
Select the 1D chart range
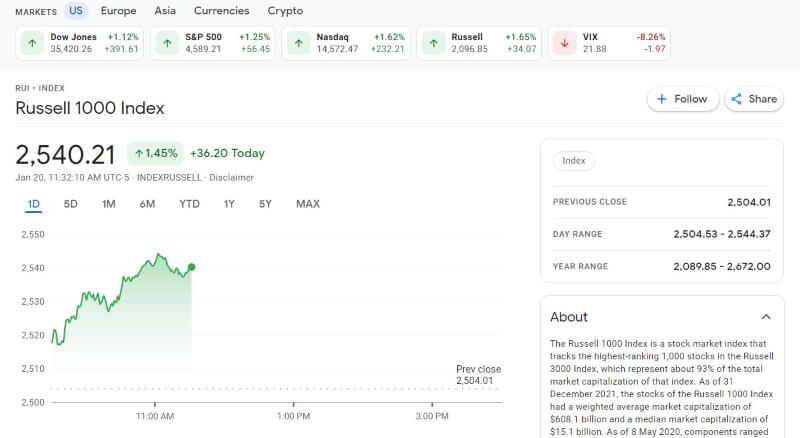pos(34,204)
